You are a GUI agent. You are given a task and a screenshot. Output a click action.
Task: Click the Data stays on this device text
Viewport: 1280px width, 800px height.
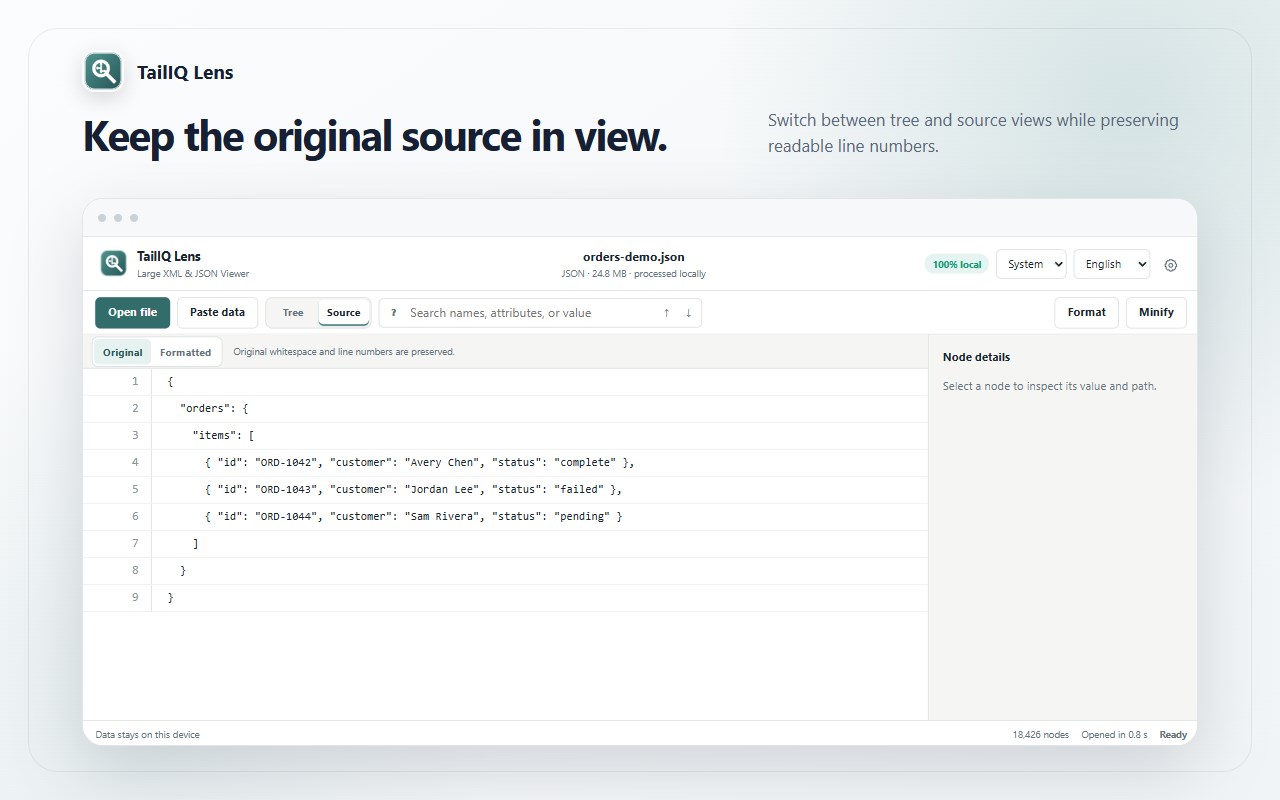tap(147, 735)
